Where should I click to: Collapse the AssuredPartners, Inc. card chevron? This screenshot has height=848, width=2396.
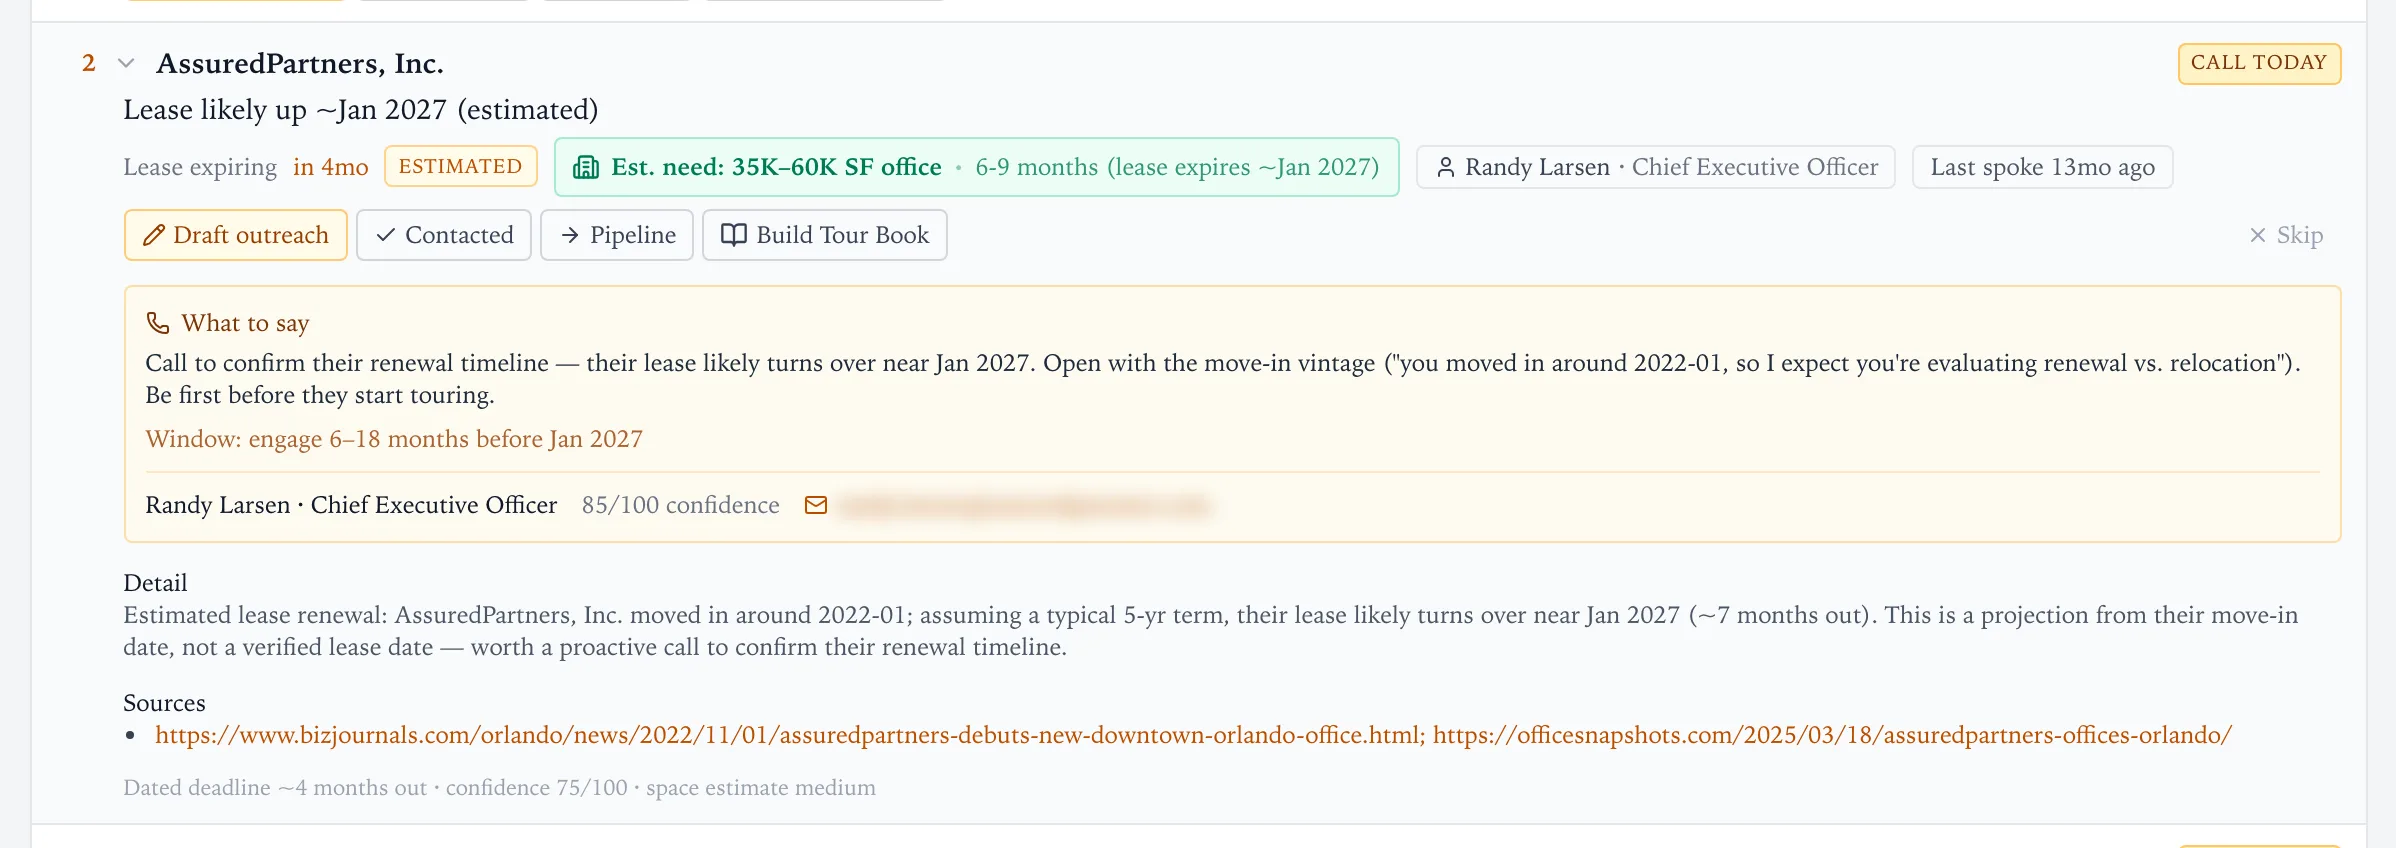(x=126, y=63)
